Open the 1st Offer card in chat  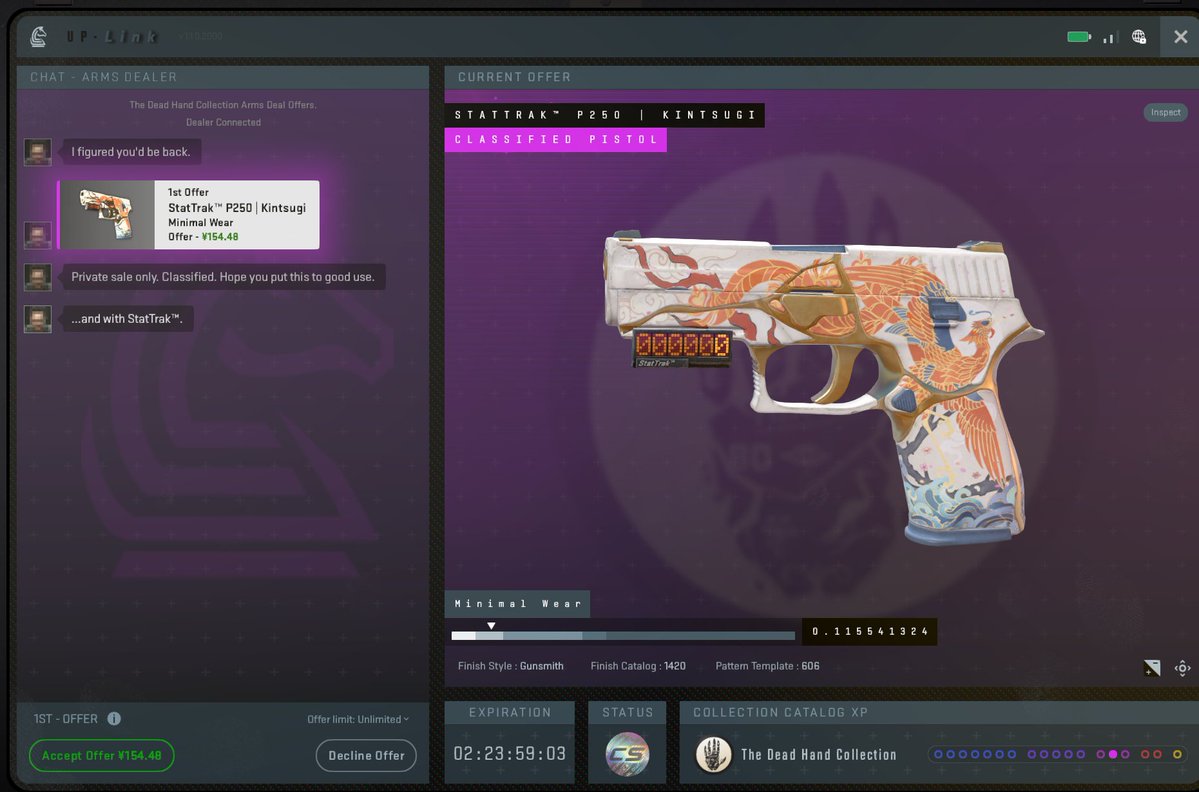tap(189, 215)
